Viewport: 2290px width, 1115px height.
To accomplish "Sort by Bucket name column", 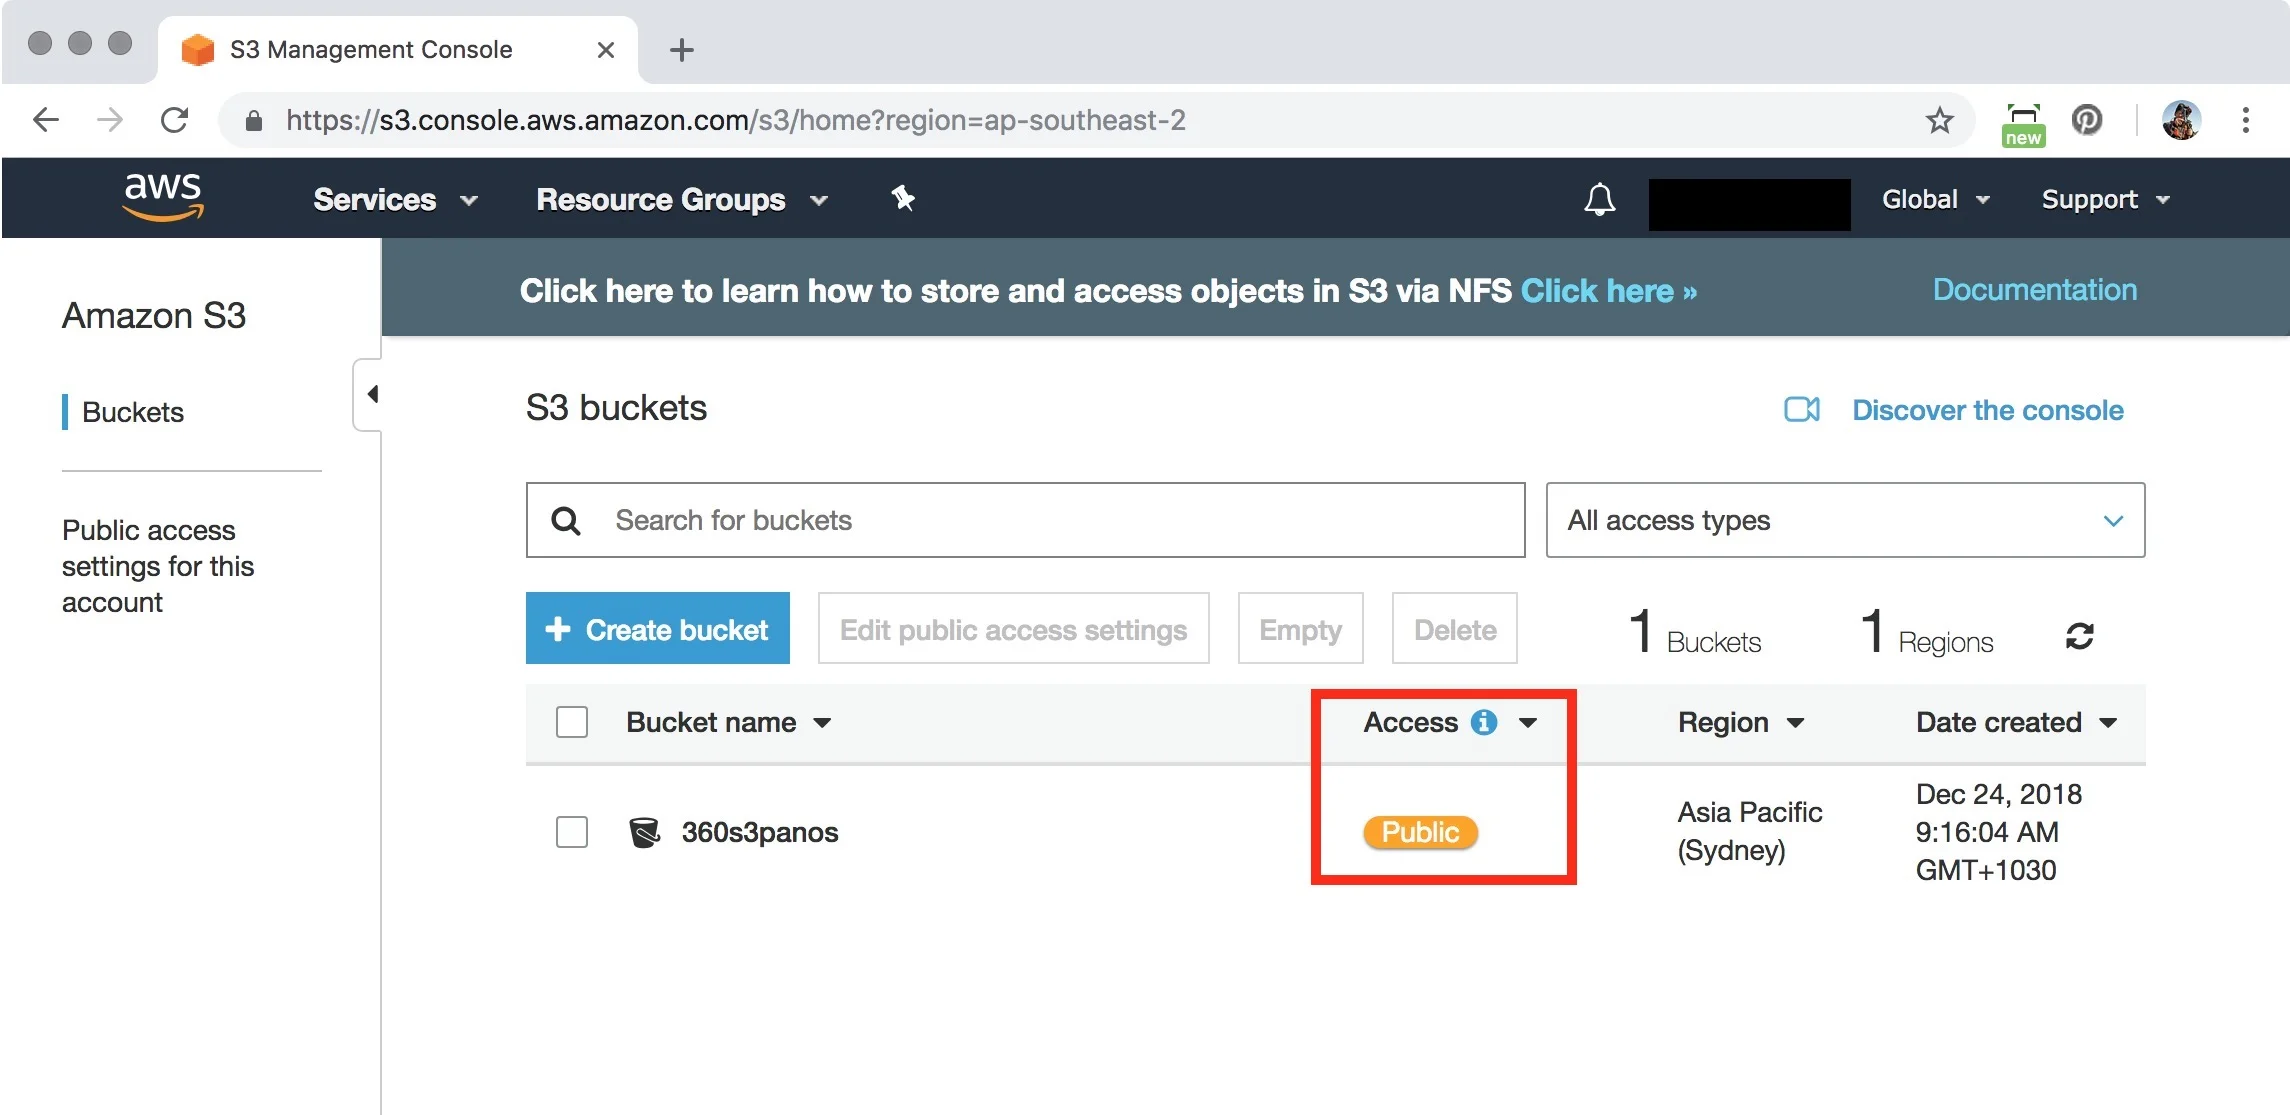I will tap(728, 722).
